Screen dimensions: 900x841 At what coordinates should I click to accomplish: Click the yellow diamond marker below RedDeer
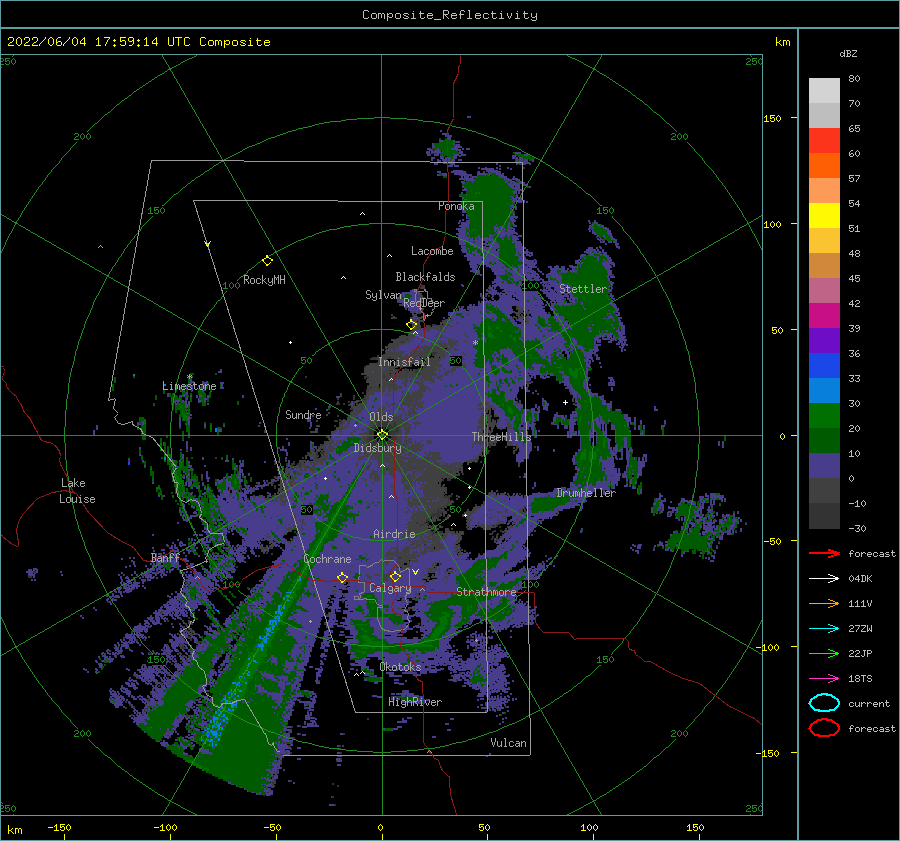(412, 325)
